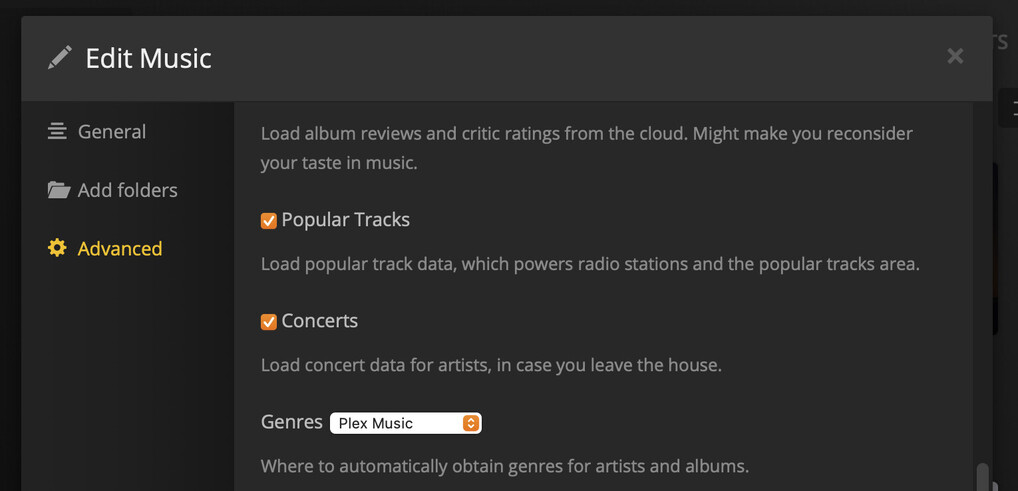The width and height of the screenshot is (1018, 491).
Task: Click the concert data description text
Action: (x=490, y=365)
